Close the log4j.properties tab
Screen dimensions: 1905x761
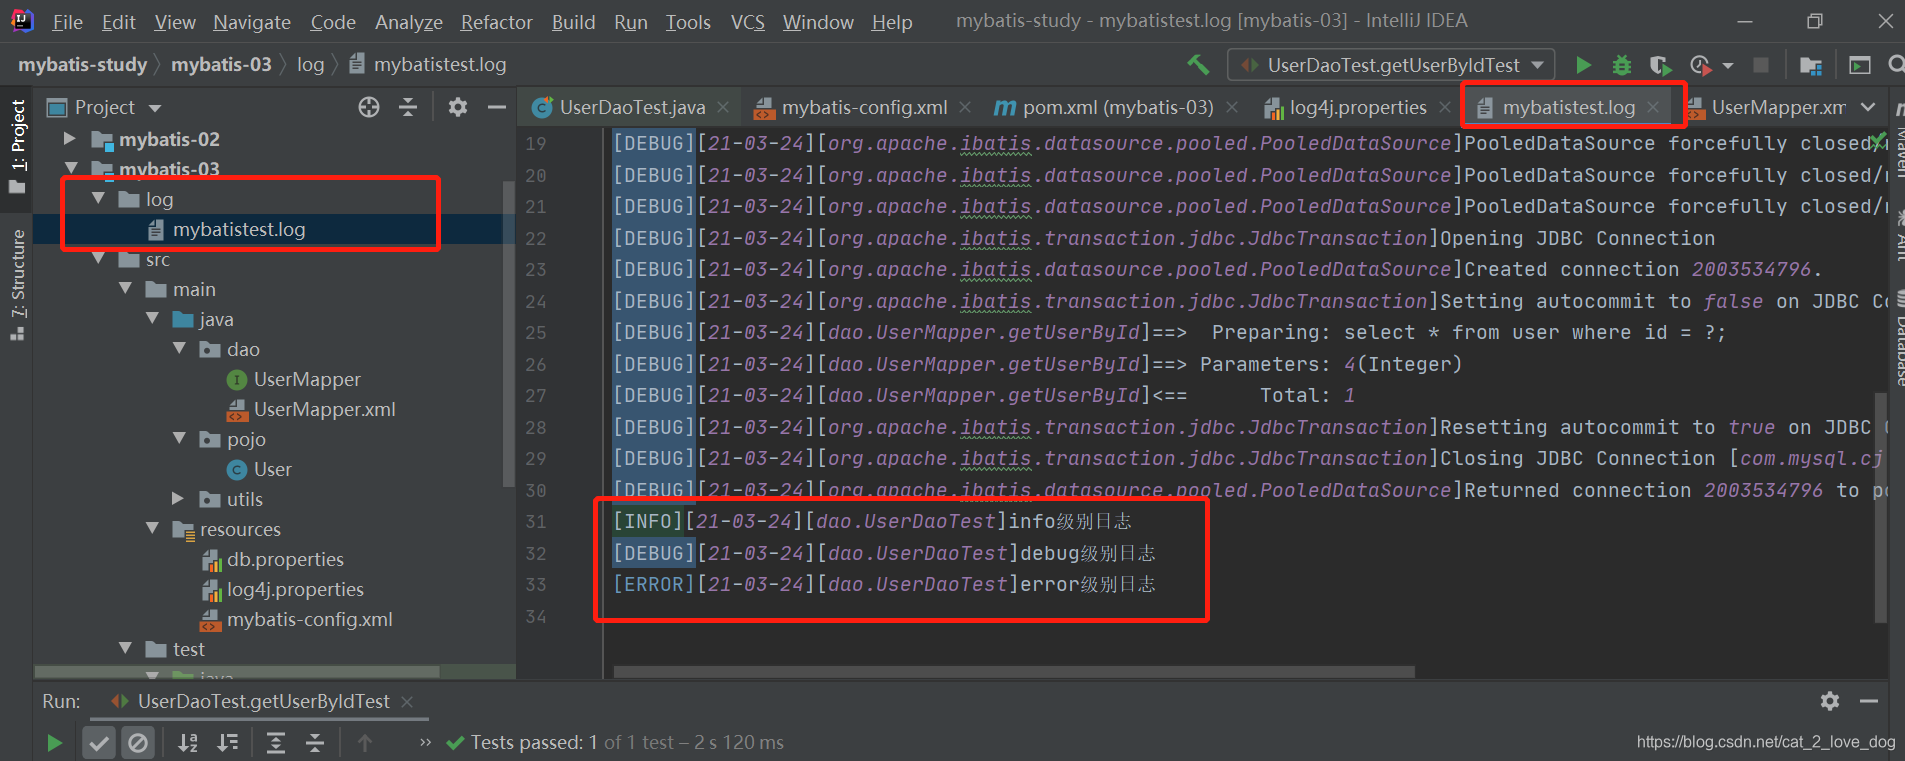pyautogui.click(x=1445, y=107)
